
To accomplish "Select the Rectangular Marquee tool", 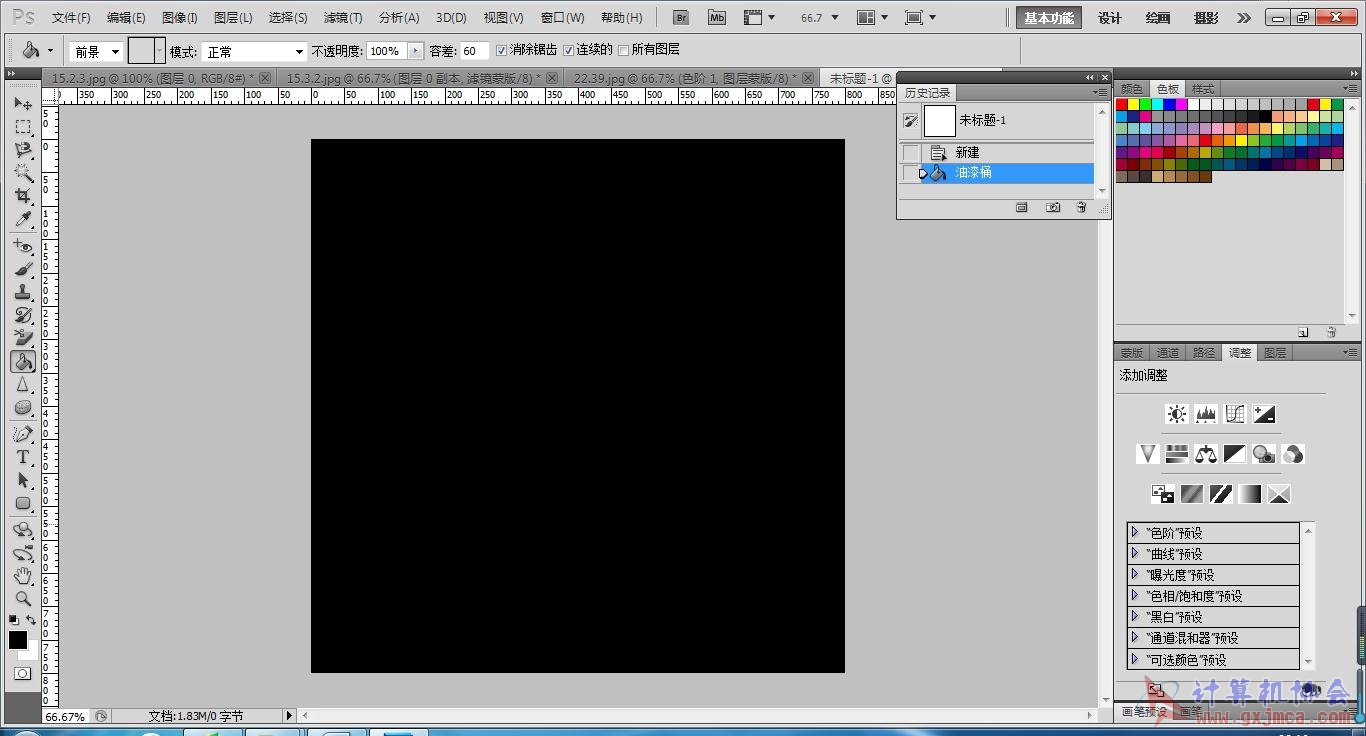I will tap(23, 127).
